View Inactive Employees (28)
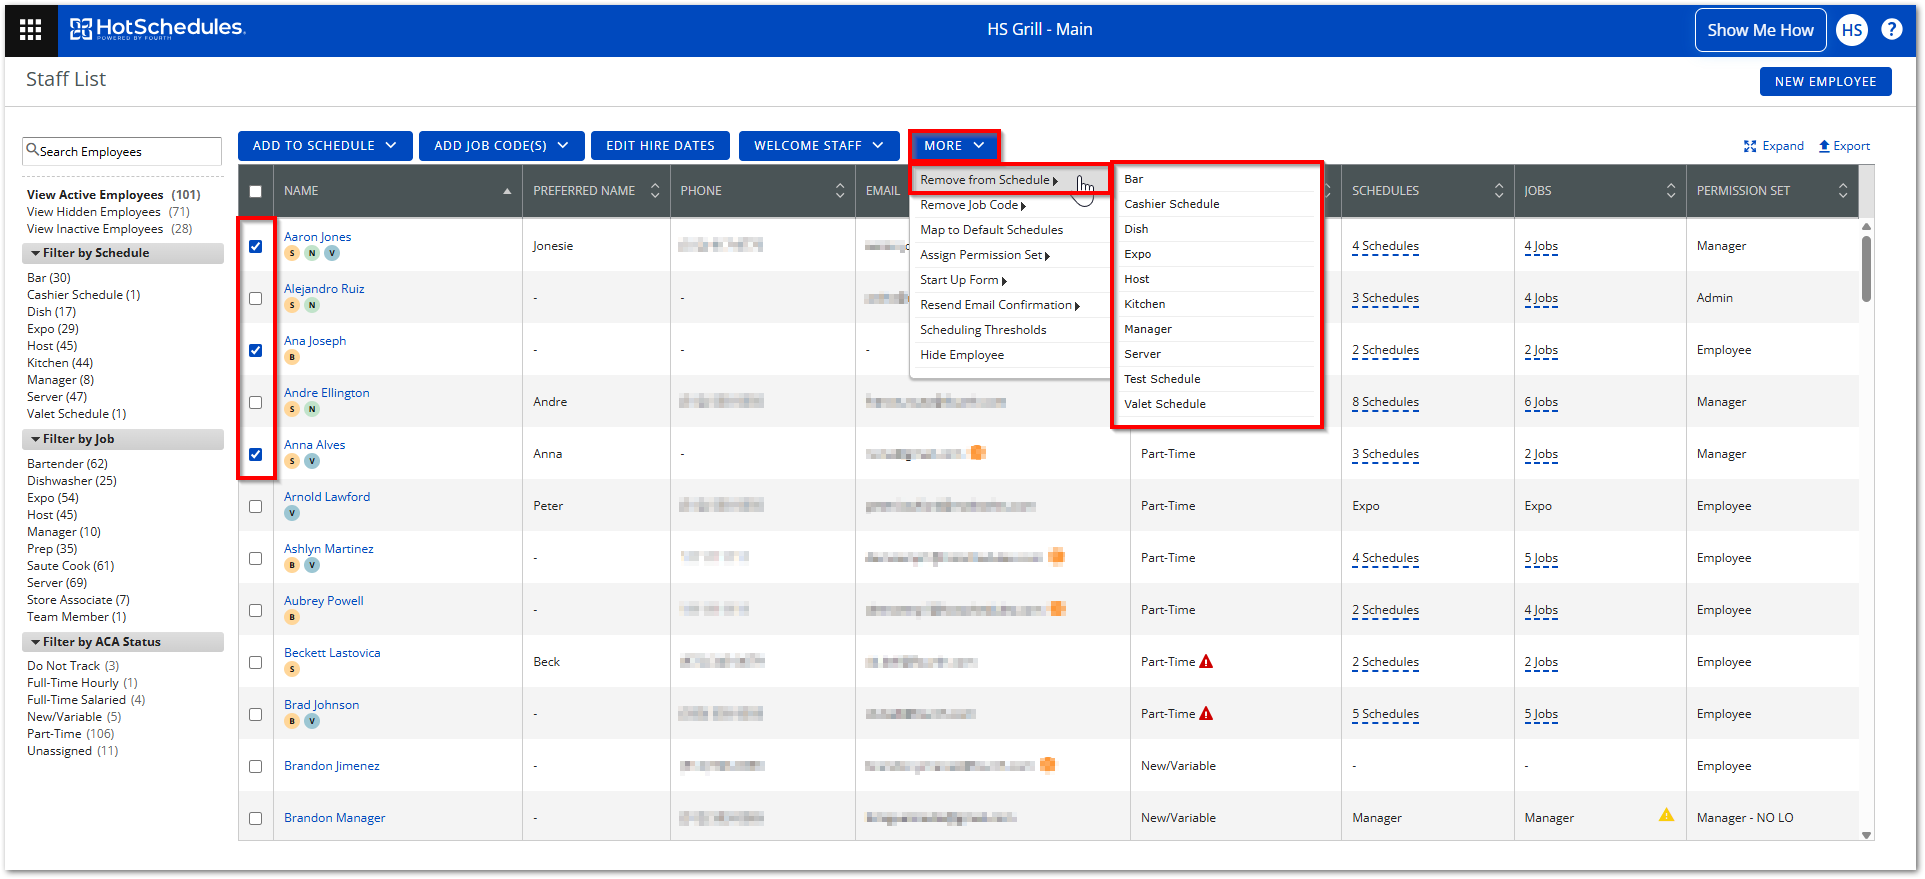 (x=110, y=229)
